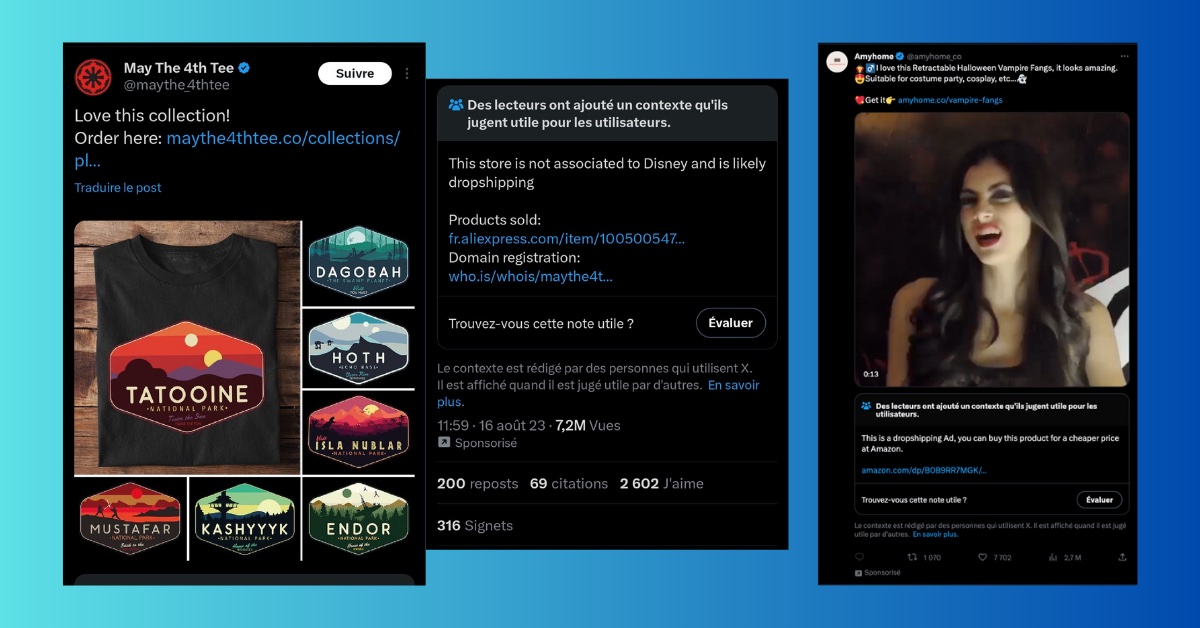This screenshot has height=628, width=1200.
Task: Open the who.is/whois domain registration link
Action: click(x=531, y=277)
